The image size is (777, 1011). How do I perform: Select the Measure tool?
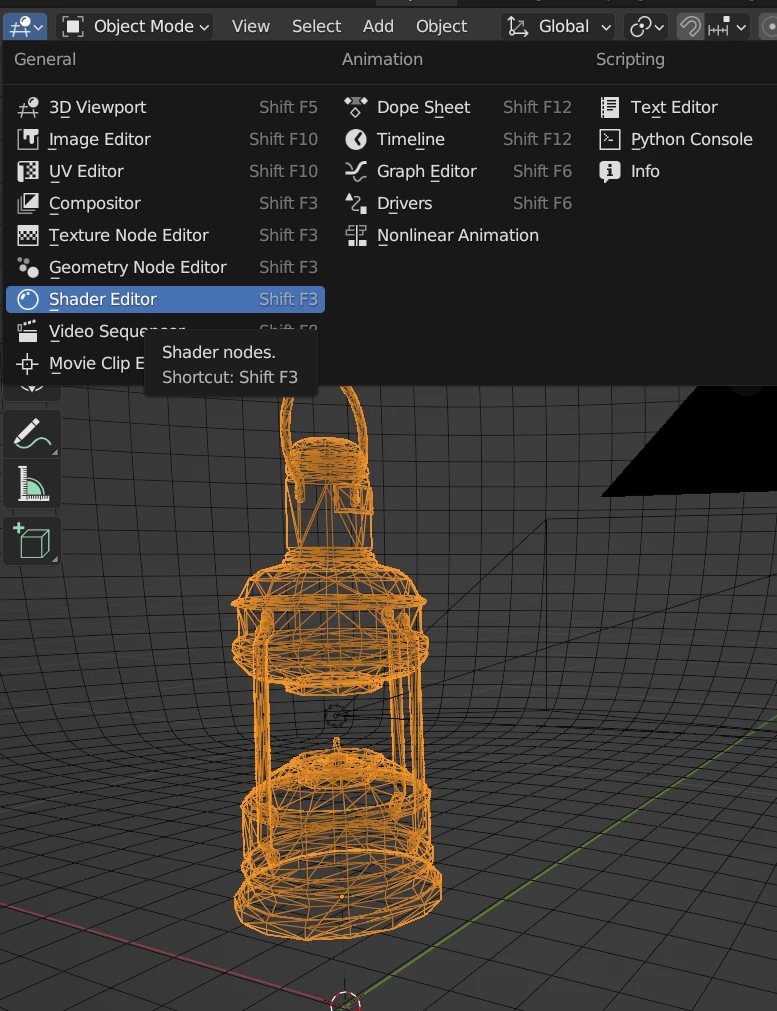pyautogui.click(x=32, y=487)
